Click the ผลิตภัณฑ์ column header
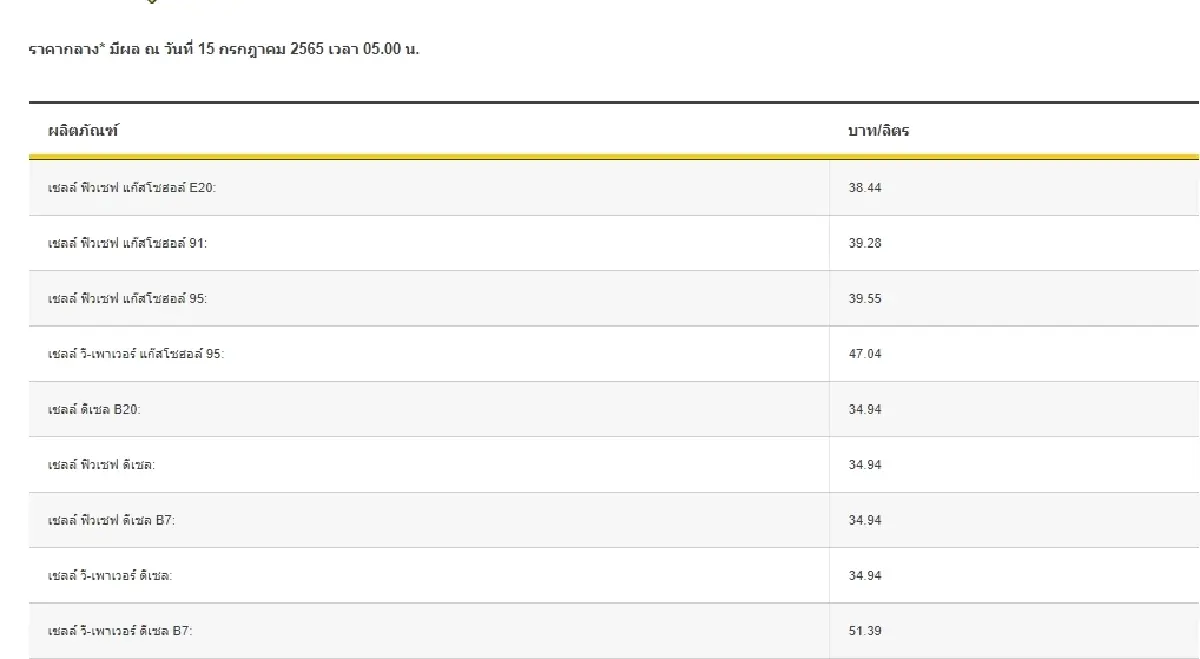 point(83,131)
